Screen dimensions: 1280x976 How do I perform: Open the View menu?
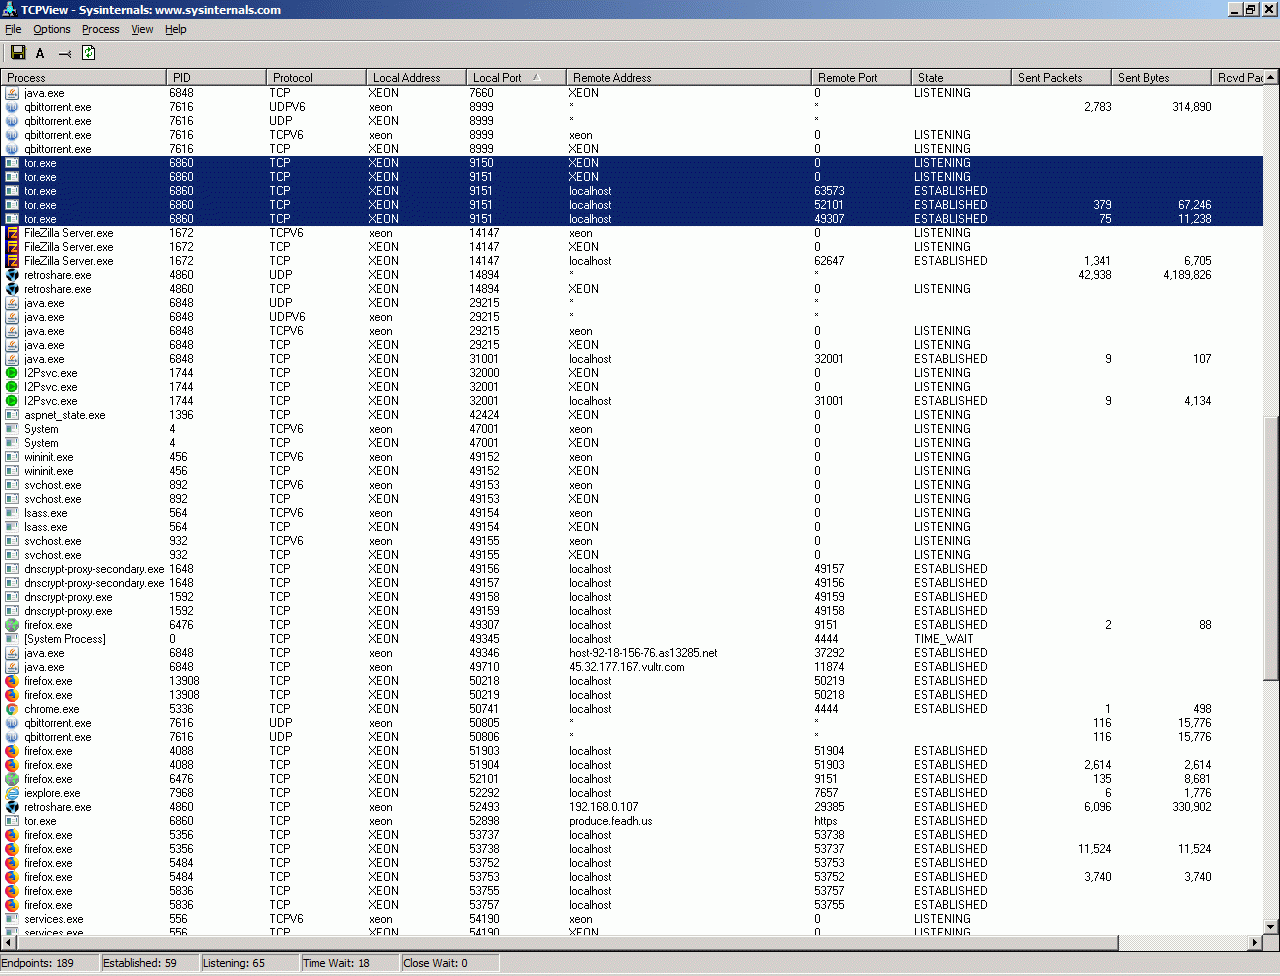point(143,29)
